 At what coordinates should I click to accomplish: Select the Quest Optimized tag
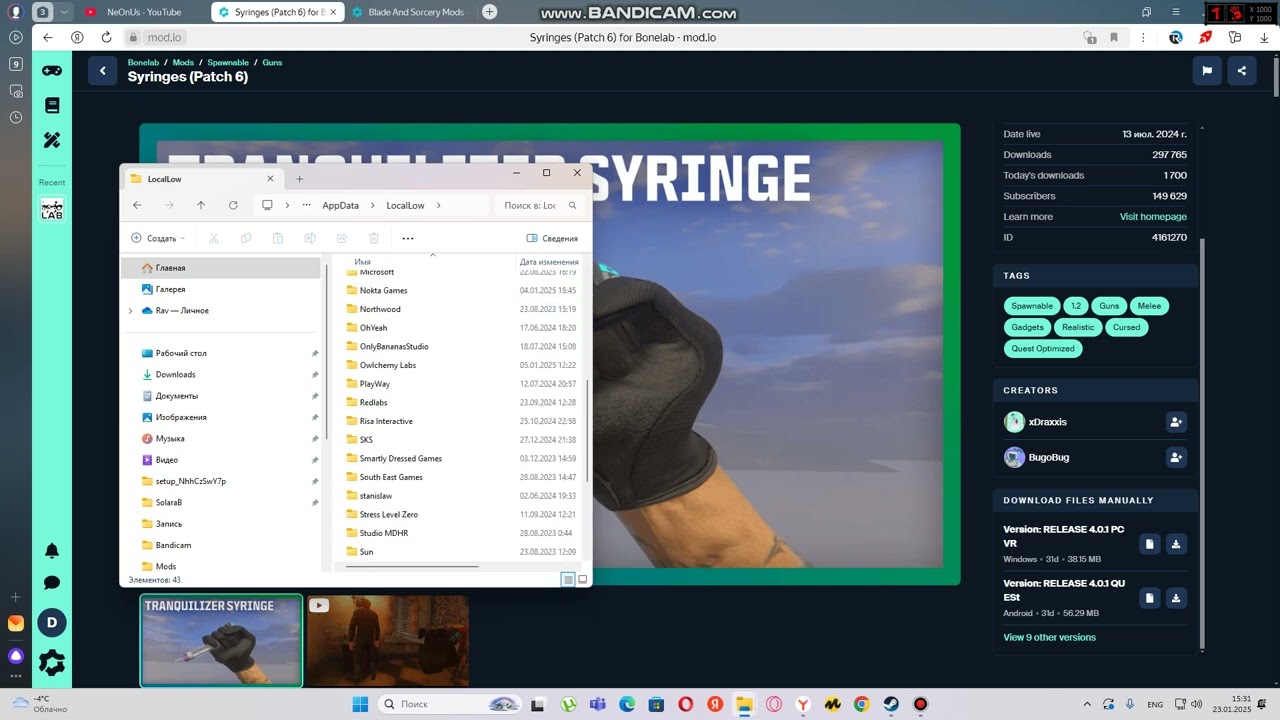coord(1042,349)
